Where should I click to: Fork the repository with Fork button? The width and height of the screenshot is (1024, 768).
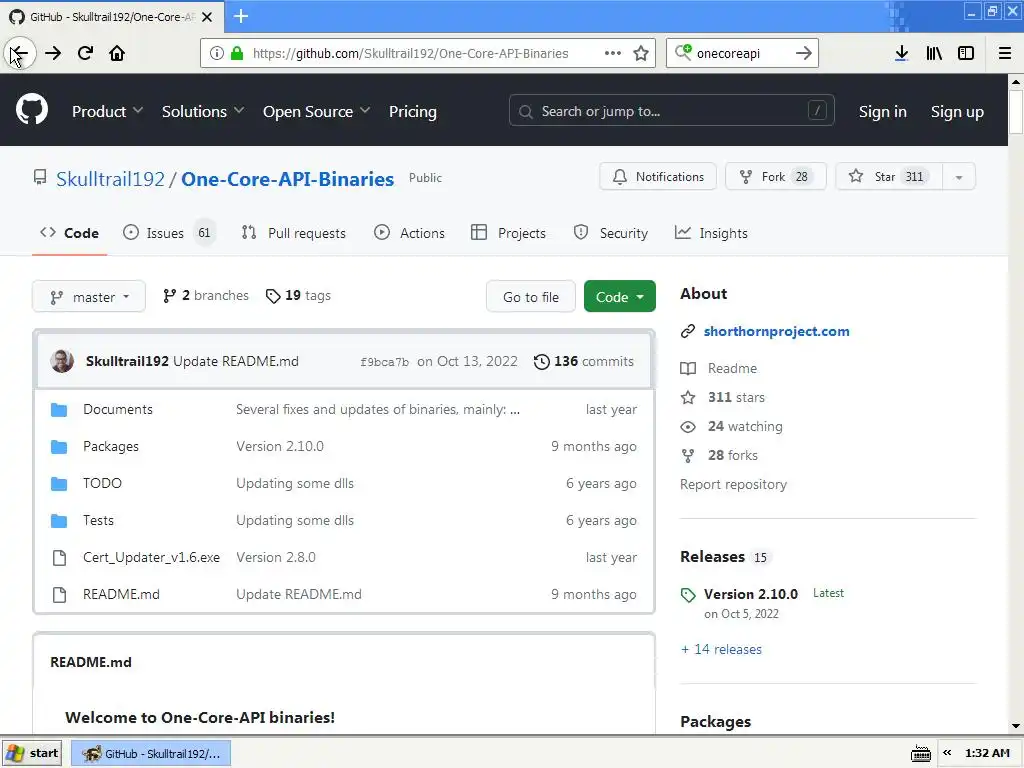tap(776, 176)
